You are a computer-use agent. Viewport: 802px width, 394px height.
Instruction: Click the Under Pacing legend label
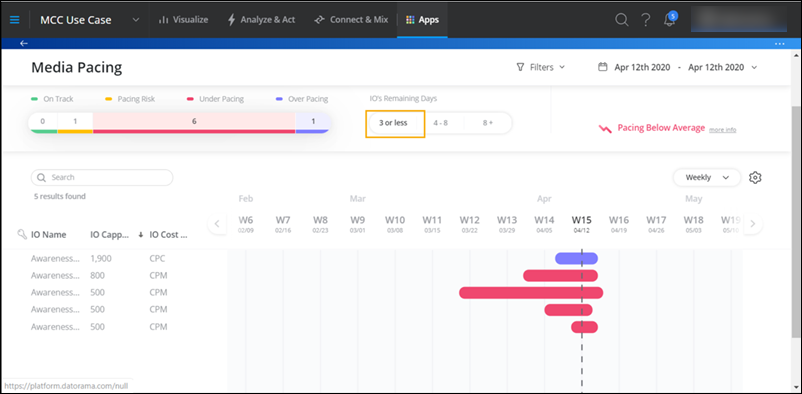click(221, 99)
